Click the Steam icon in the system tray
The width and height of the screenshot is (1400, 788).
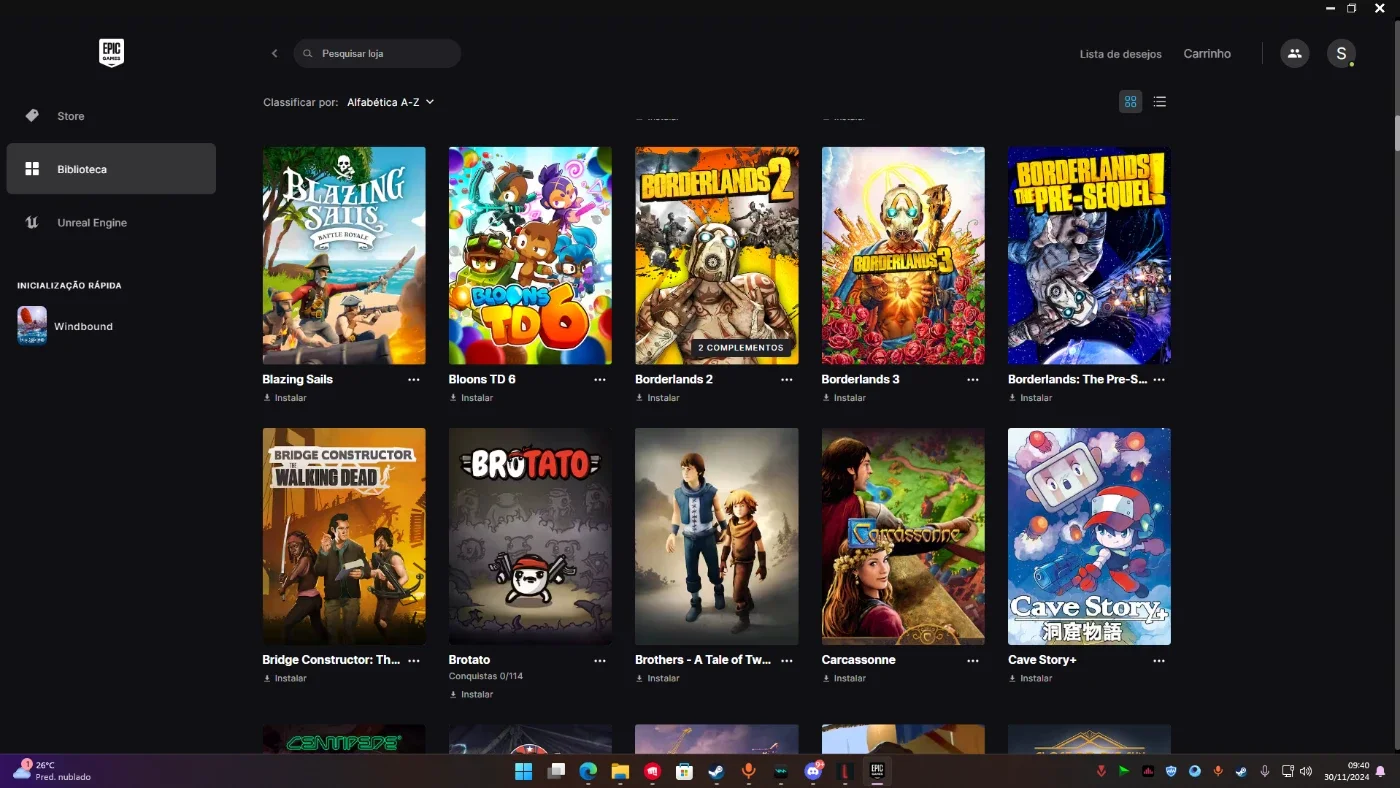tap(1241, 771)
